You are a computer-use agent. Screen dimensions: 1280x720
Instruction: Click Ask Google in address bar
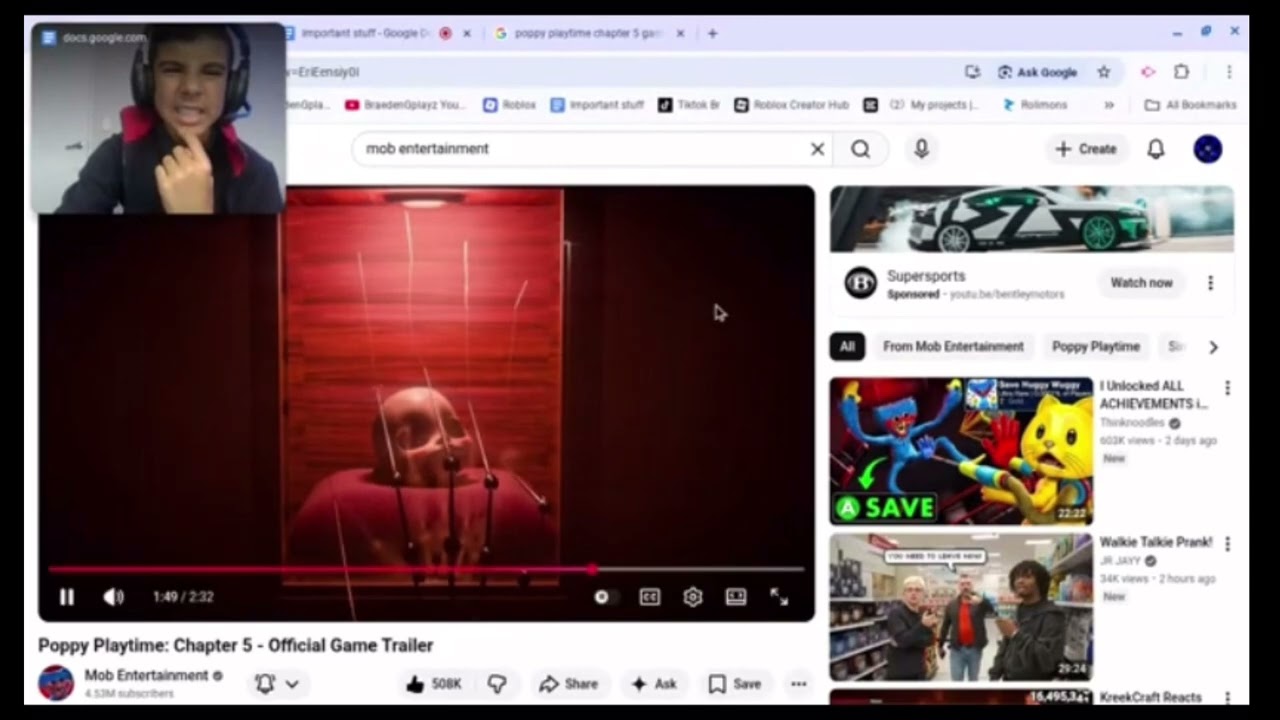1037,72
